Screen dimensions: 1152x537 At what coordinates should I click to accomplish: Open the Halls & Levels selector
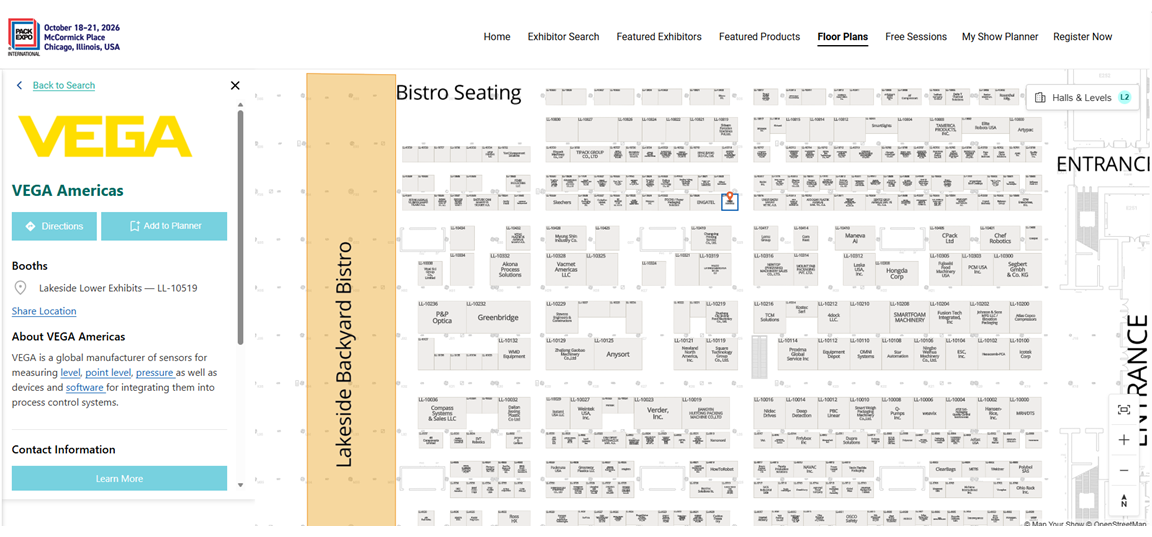pyautogui.click(x=1081, y=98)
